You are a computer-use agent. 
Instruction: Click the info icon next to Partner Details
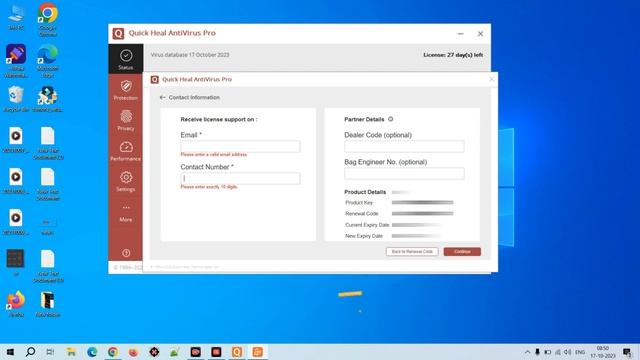point(391,119)
